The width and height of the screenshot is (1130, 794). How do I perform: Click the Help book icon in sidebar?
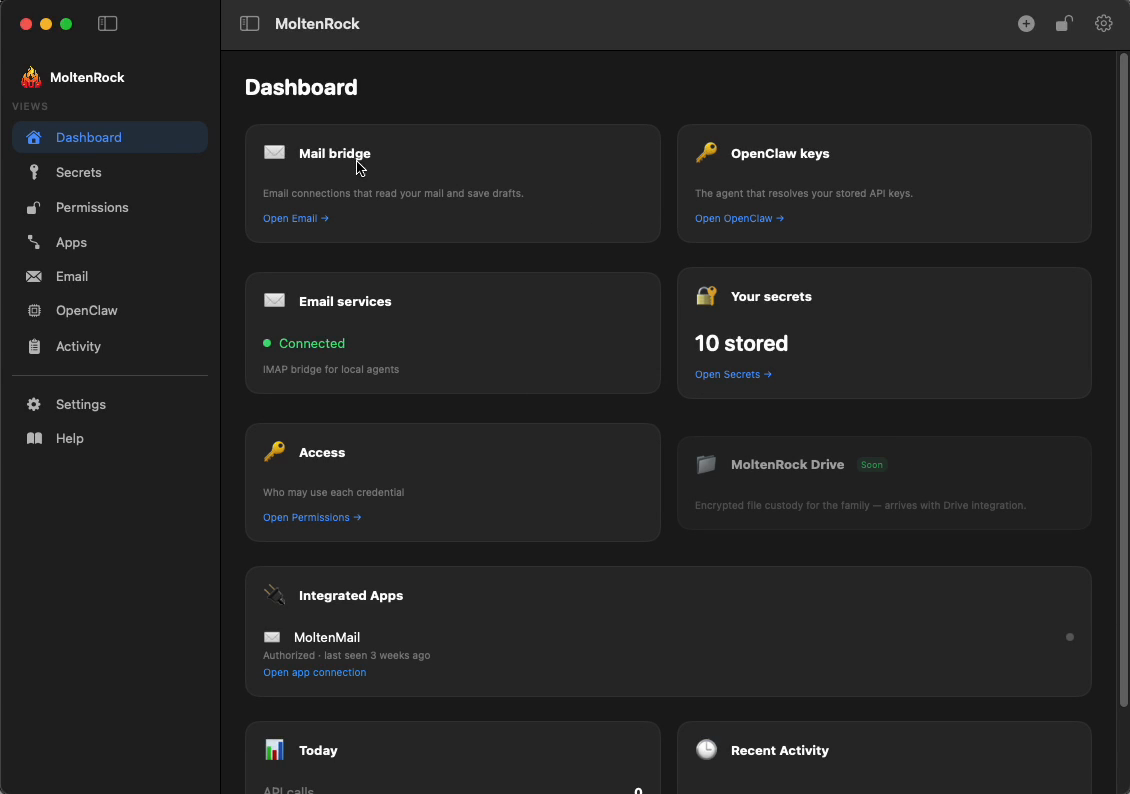click(34, 438)
